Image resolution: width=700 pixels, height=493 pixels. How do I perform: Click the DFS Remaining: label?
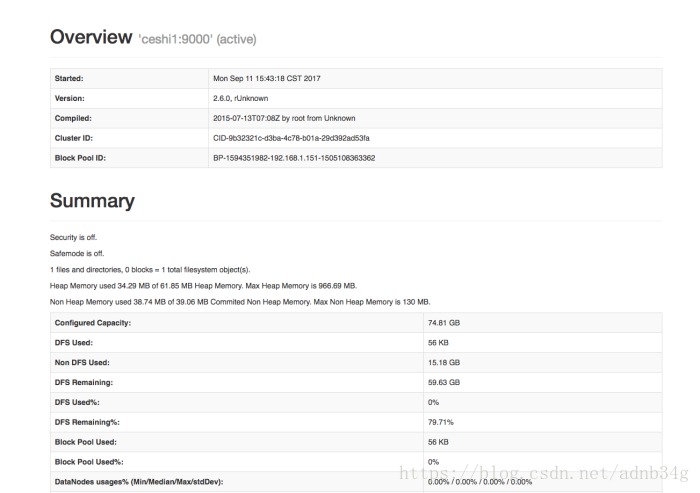tap(83, 382)
